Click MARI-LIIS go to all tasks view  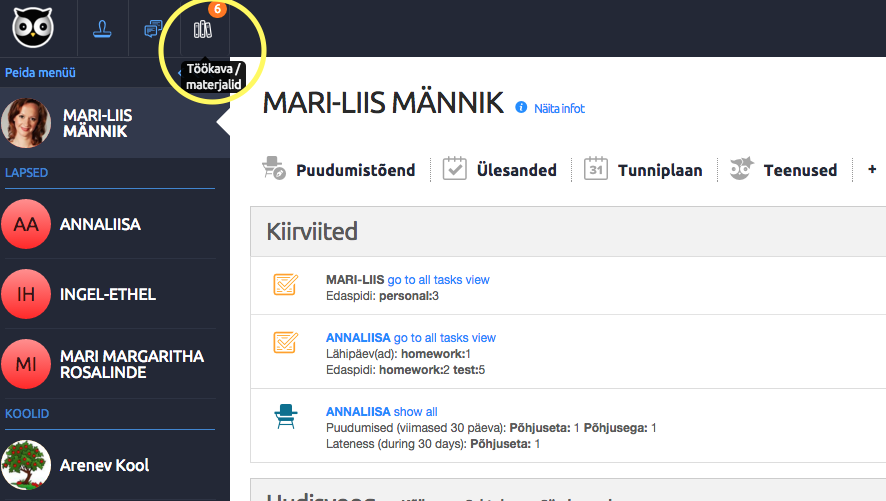[x=438, y=280]
